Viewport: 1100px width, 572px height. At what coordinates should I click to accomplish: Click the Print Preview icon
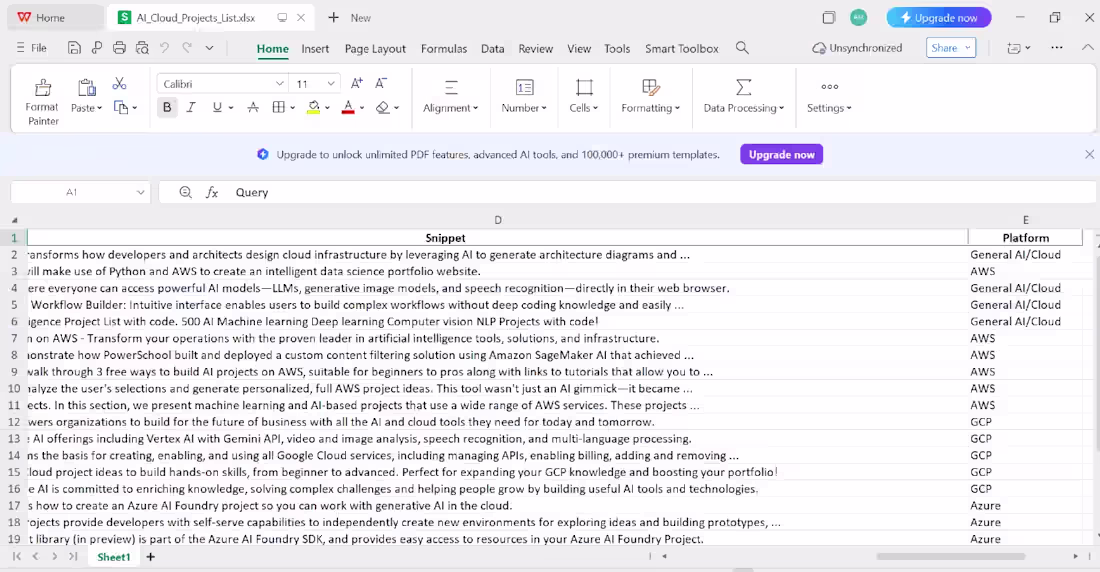[x=142, y=48]
